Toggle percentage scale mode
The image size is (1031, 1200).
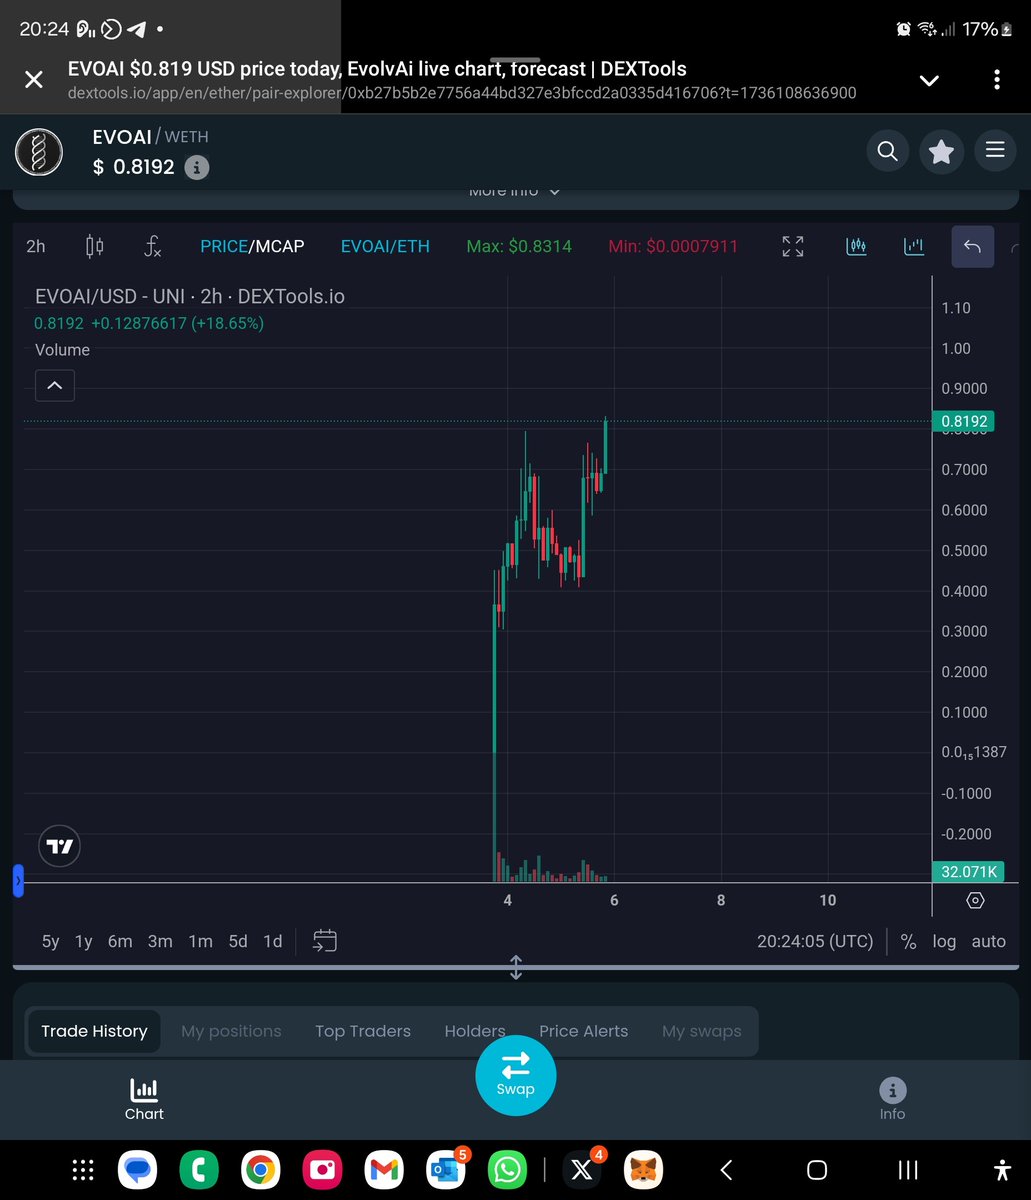(x=908, y=941)
